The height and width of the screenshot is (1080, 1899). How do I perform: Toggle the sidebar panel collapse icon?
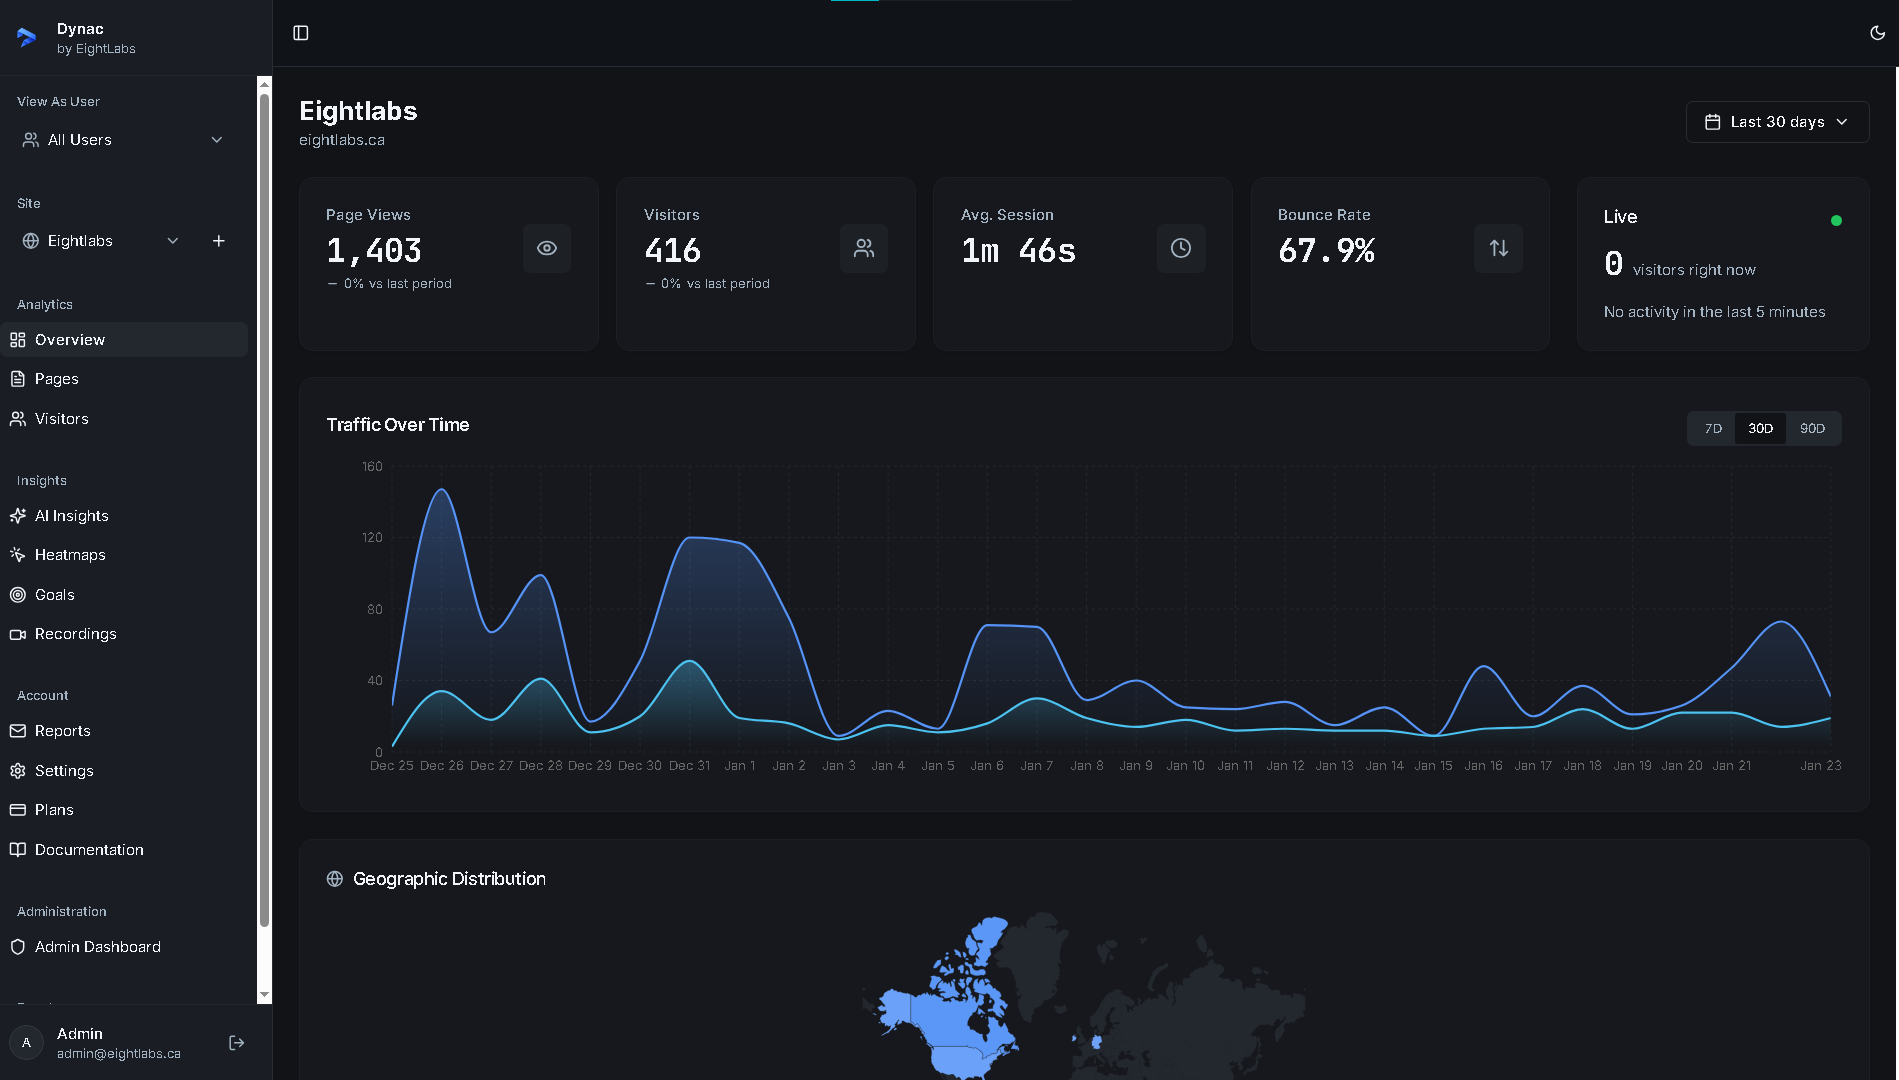click(x=301, y=33)
